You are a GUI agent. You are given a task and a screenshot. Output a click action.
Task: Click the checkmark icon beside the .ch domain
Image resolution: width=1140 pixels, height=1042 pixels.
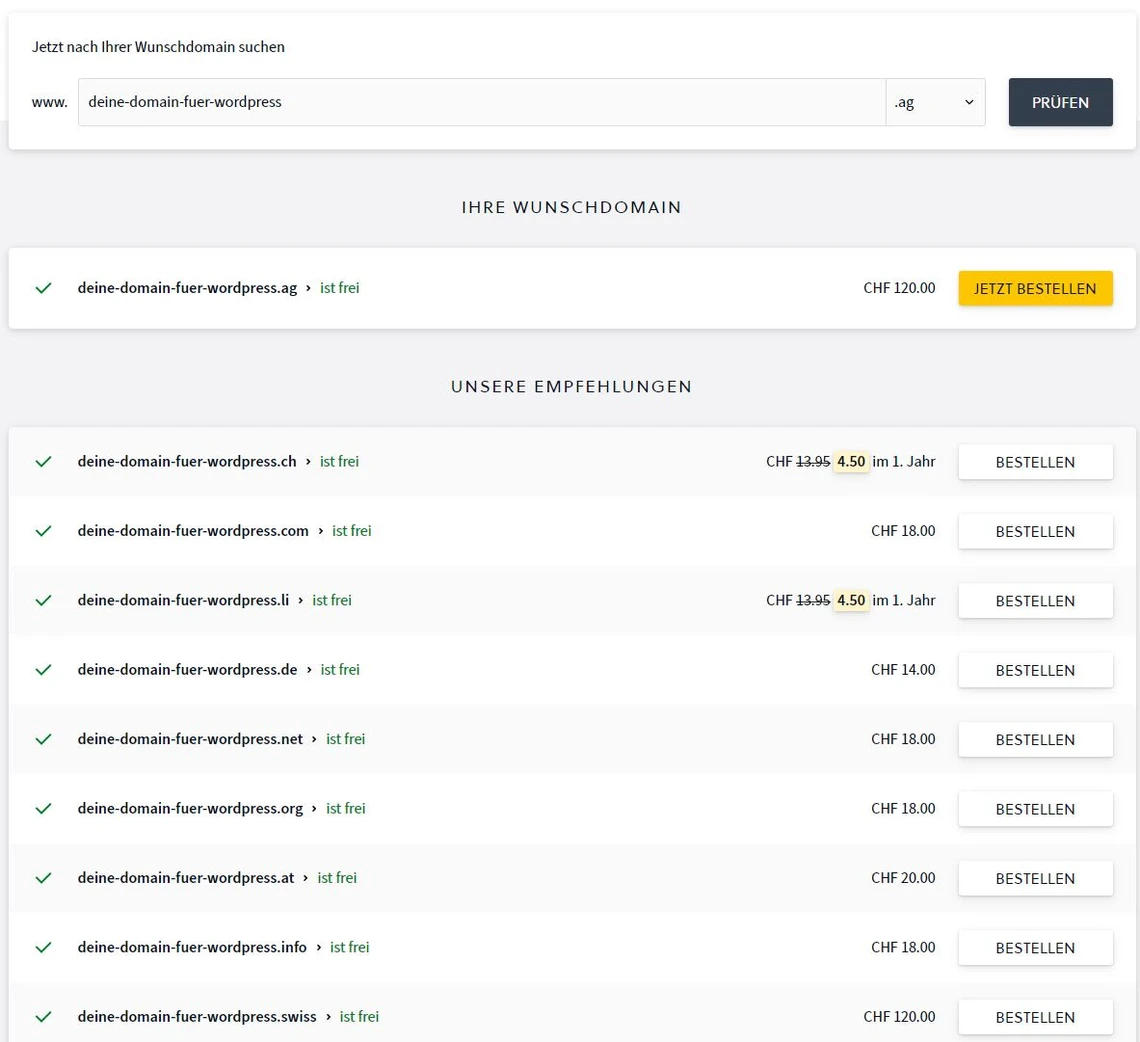[43, 462]
